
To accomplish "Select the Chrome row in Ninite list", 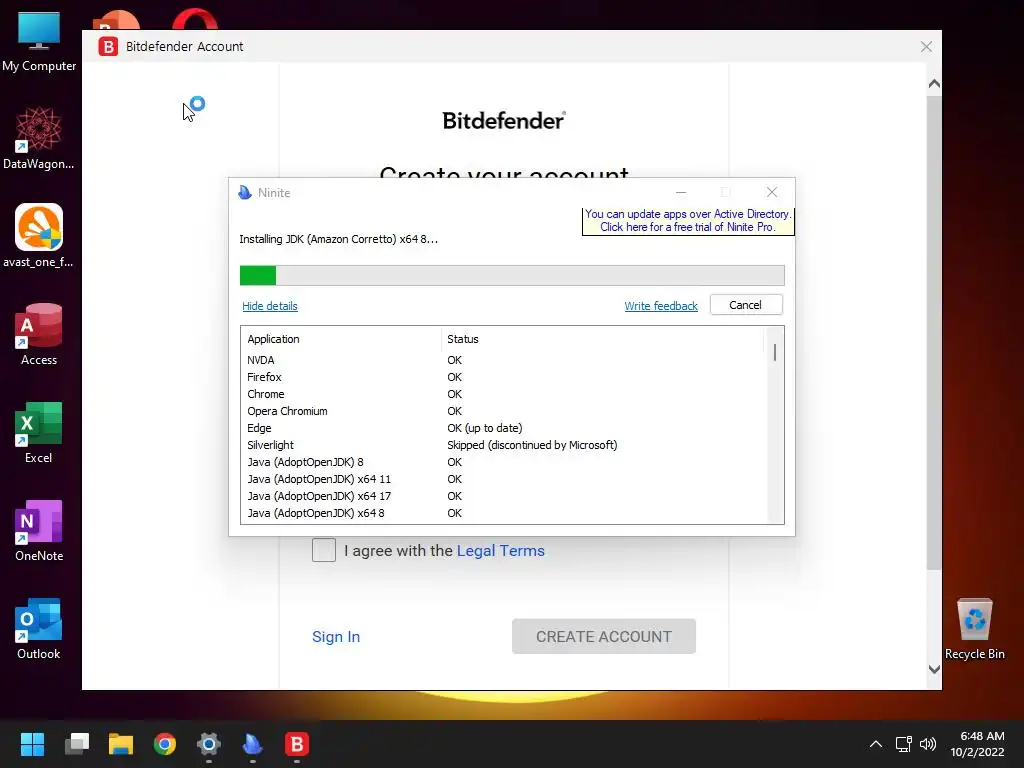I will point(502,394).
